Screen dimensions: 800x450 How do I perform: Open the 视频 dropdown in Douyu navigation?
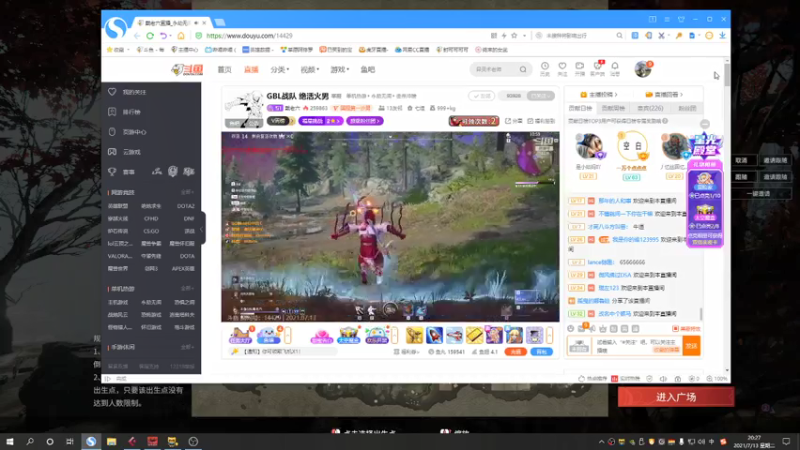coord(309,69)
